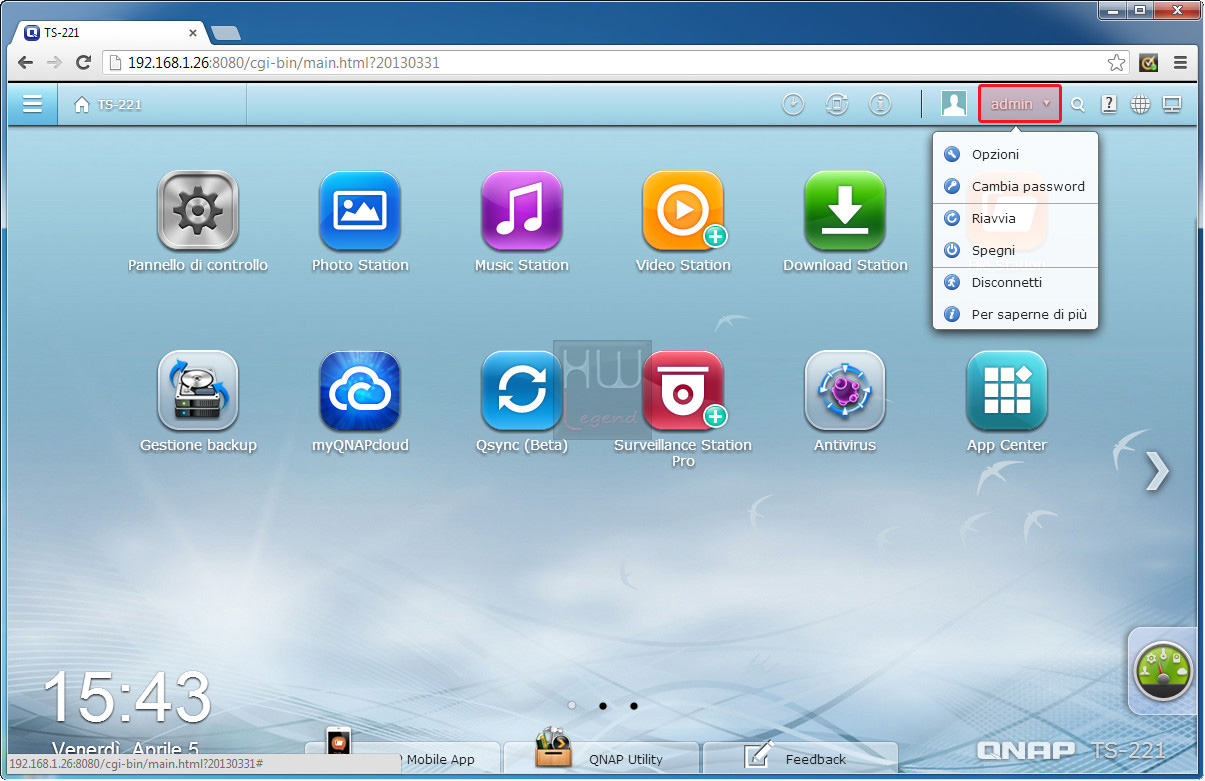Viewport: 1205px width, 781px height.
Task: Select the TS-221 browser tab
Action: tap(110, 32)
